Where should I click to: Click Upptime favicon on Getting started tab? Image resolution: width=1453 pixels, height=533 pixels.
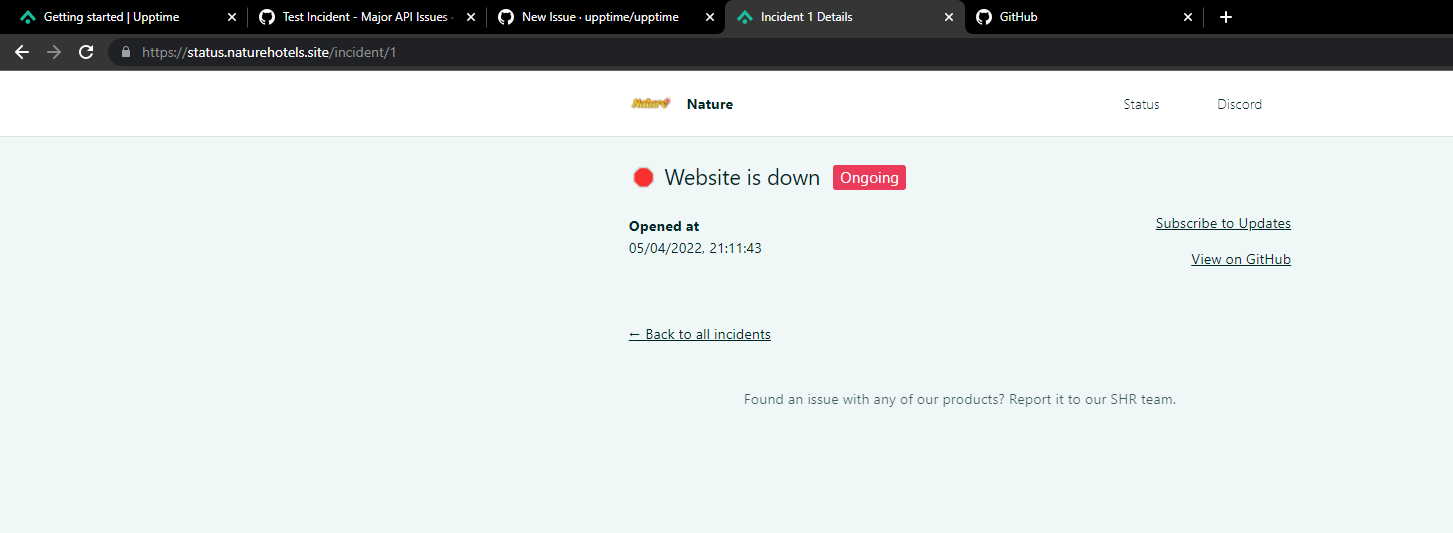point(27,17)
